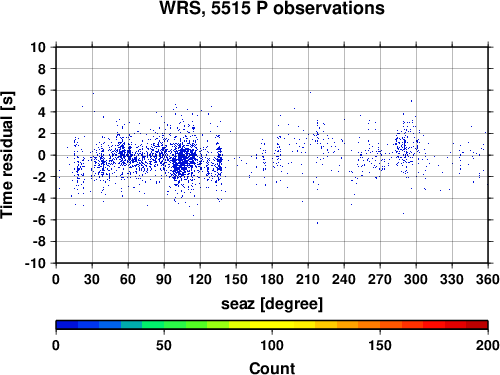Select the dark blue colorbar segment near 0
Screen dimensions: 500x375
pyautogui.click(x=67, y=325)
